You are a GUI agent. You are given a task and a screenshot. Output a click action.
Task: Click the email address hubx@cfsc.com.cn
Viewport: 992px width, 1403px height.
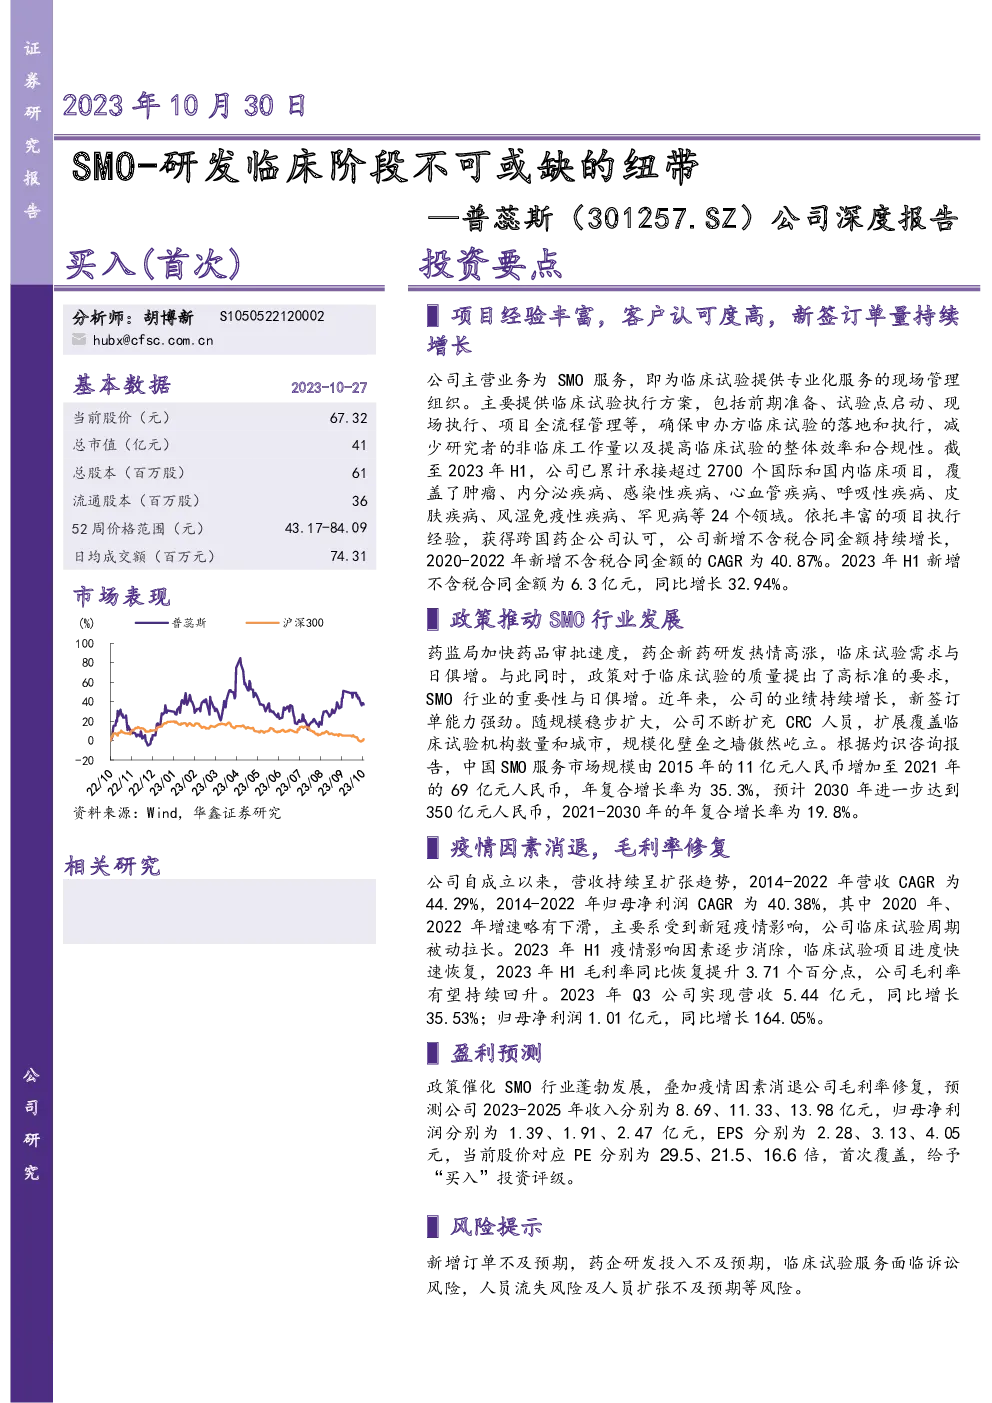(153, 340)
